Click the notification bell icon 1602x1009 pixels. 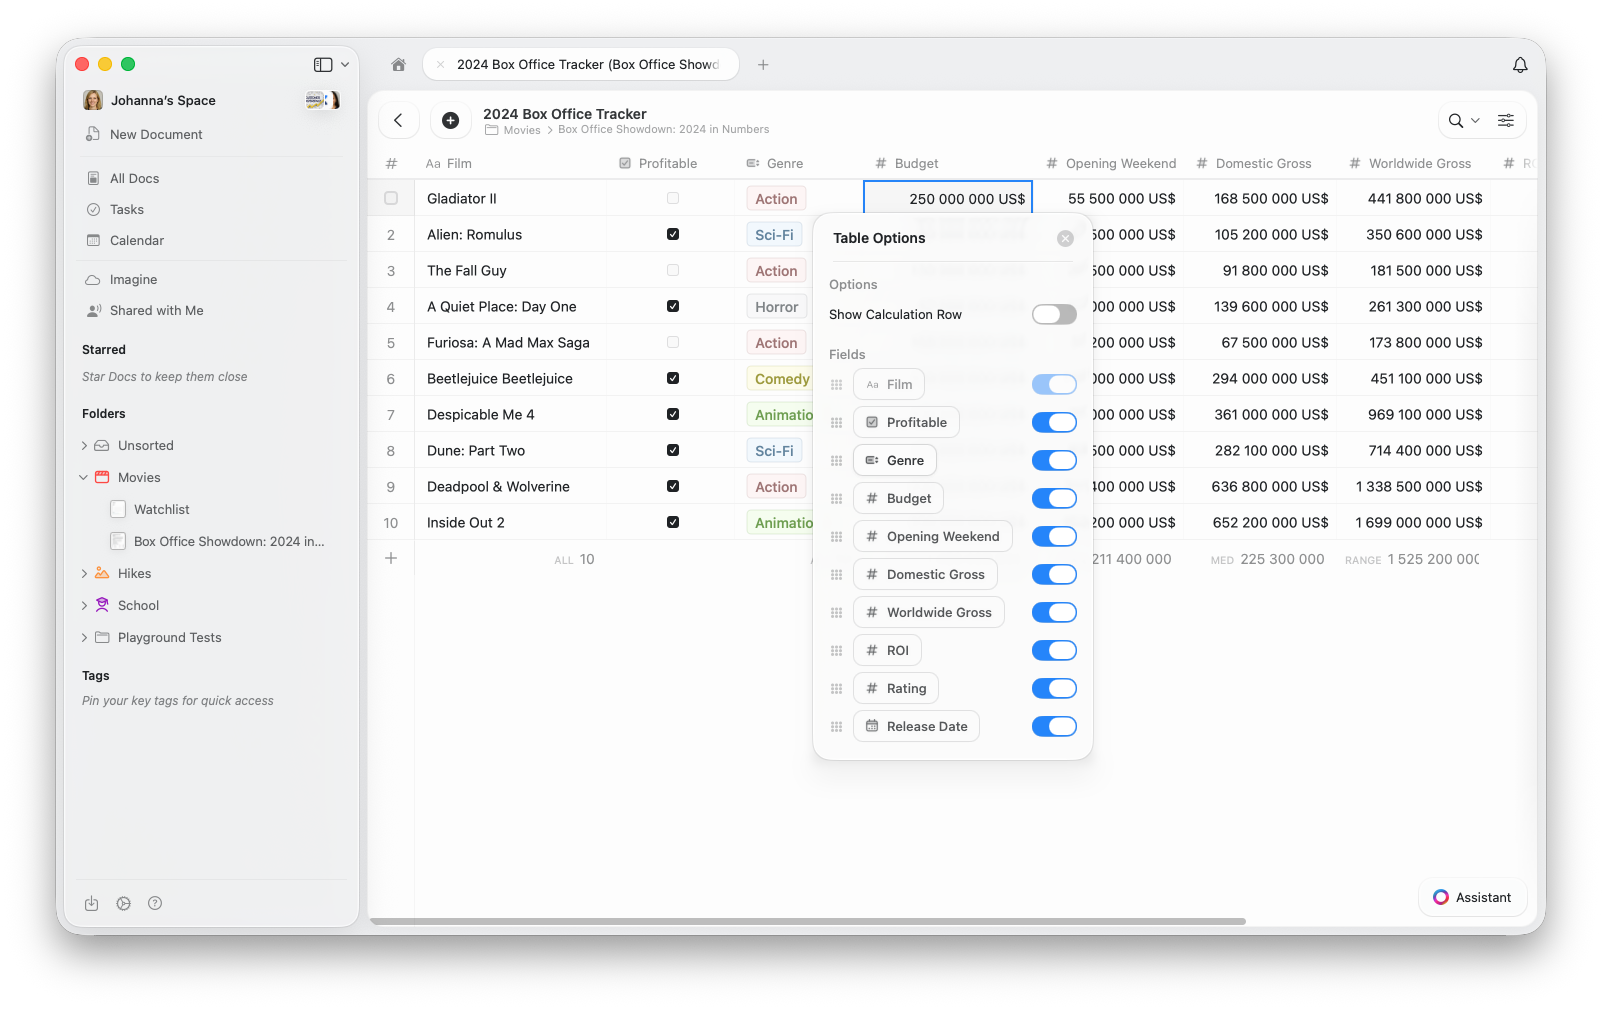click(1520, 64)
